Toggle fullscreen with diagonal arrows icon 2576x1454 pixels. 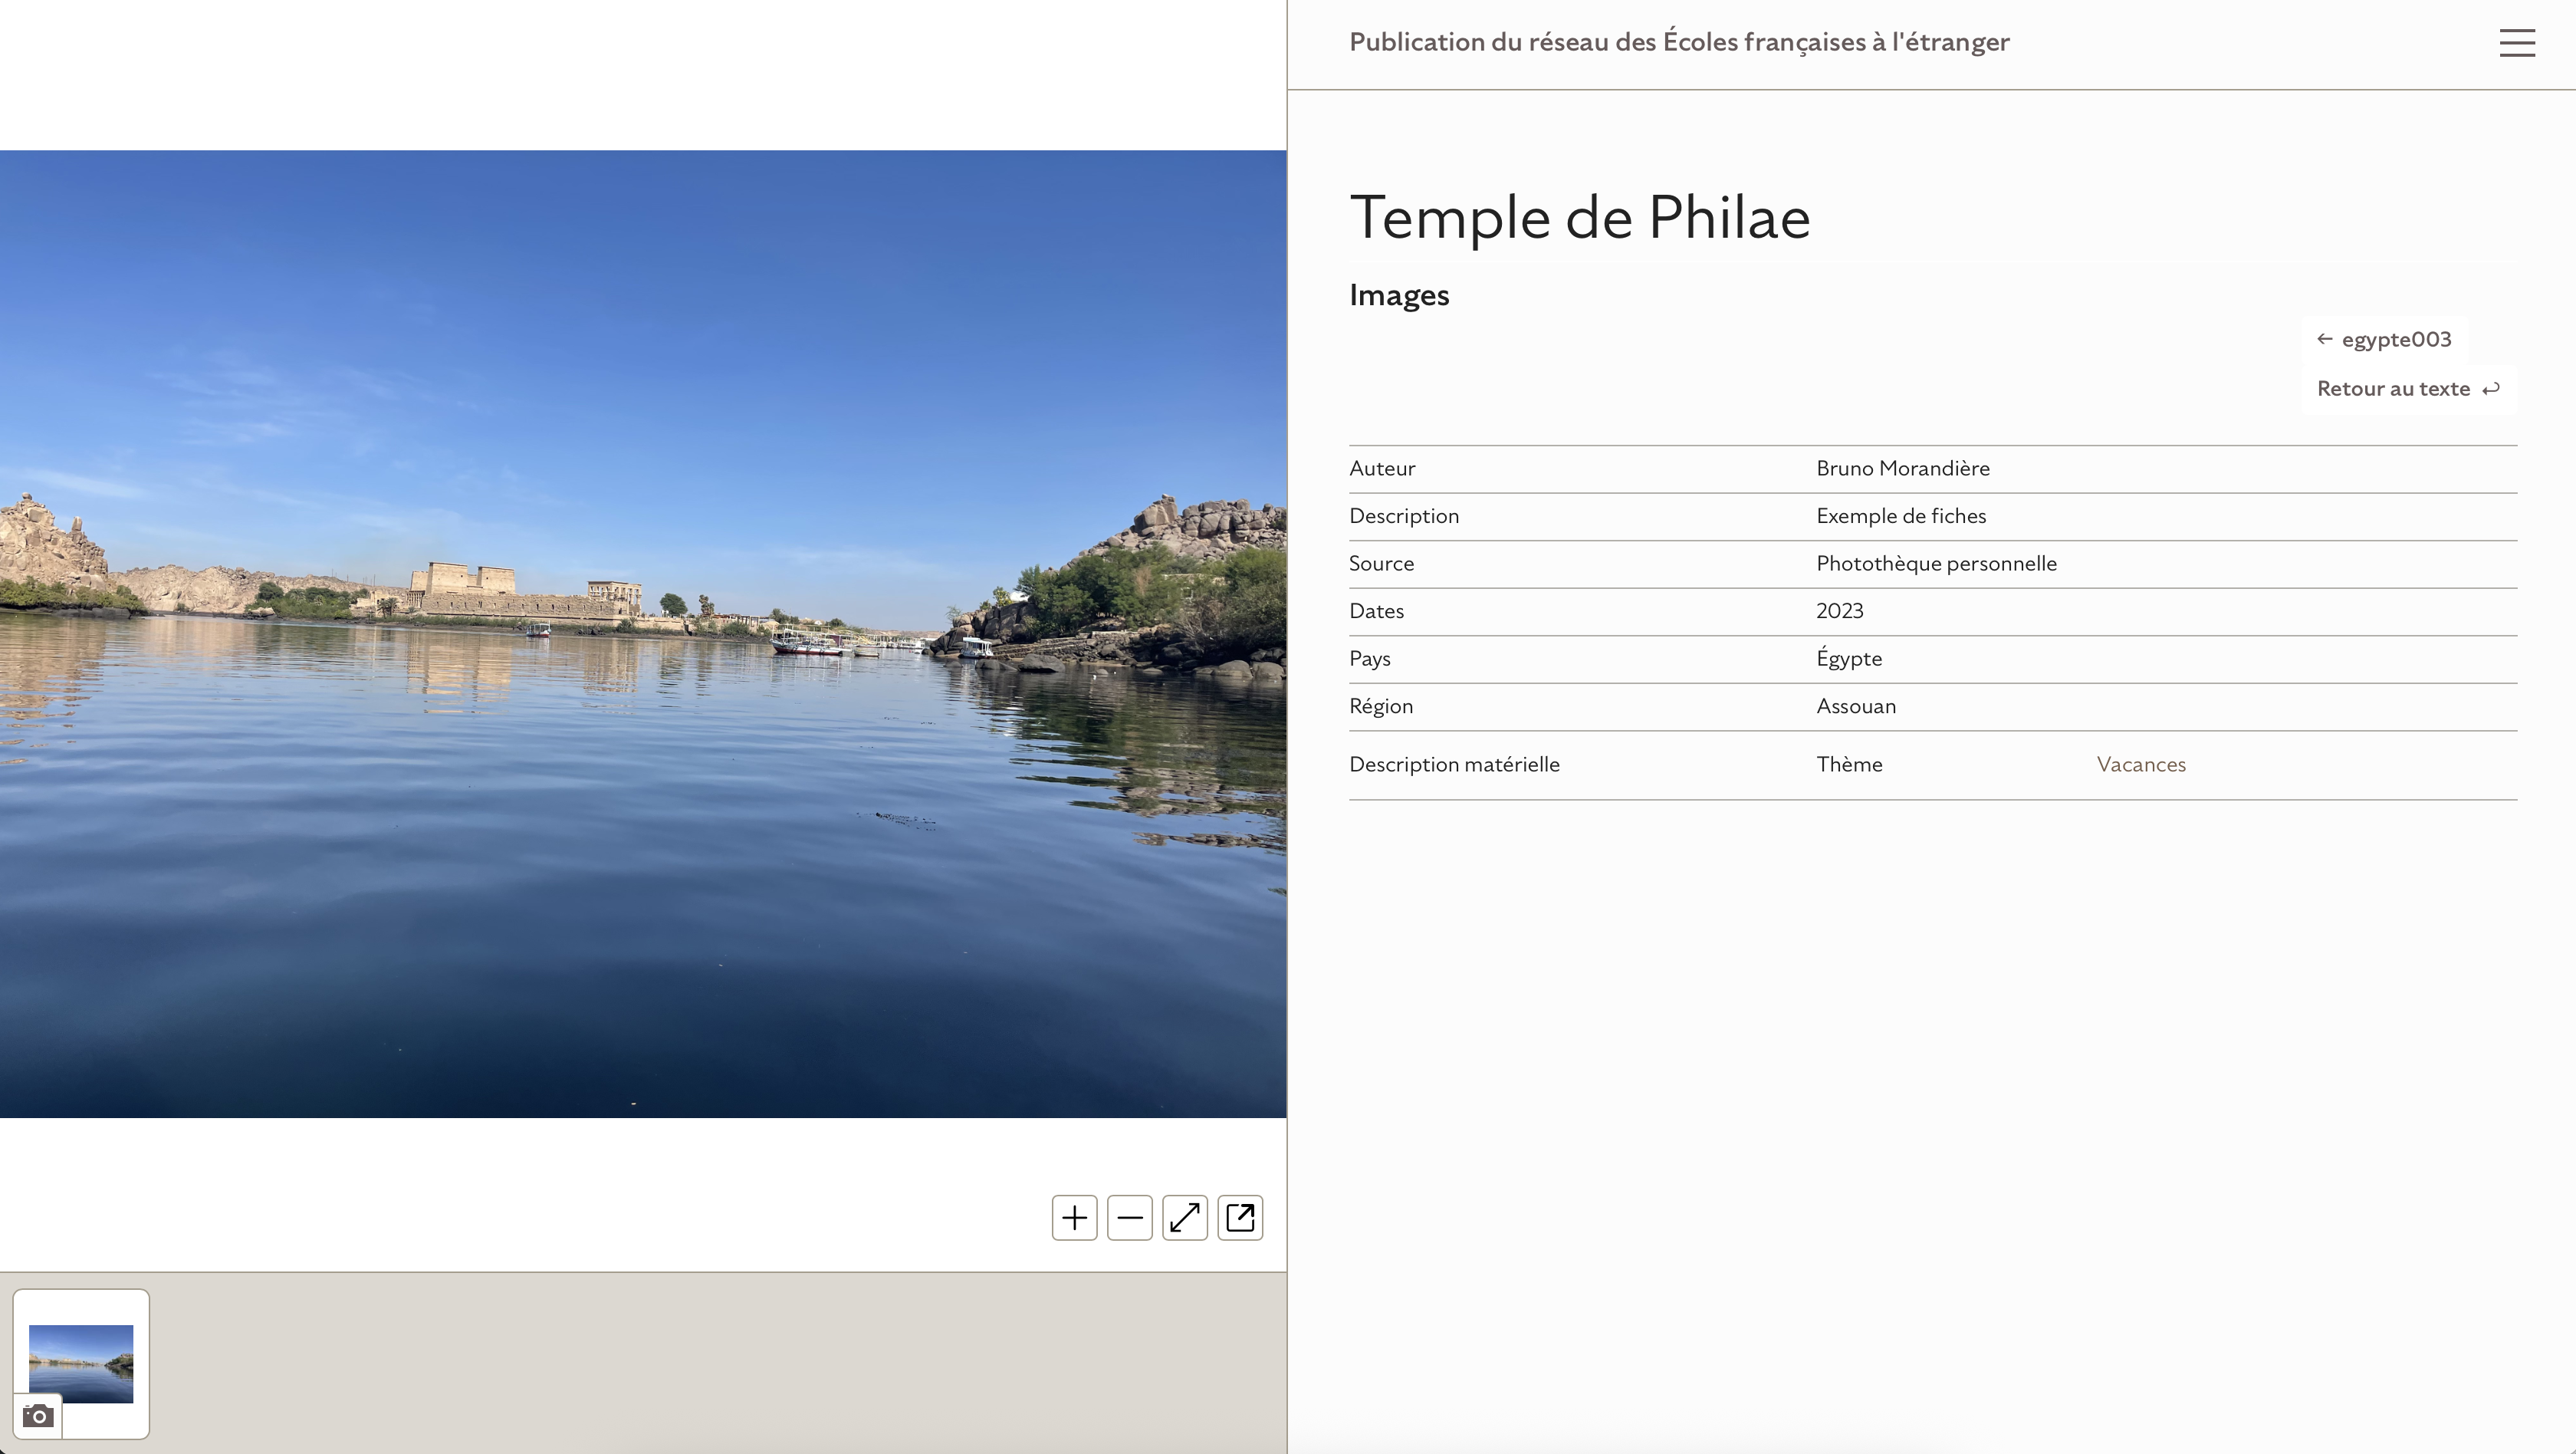[1184, 1217]
